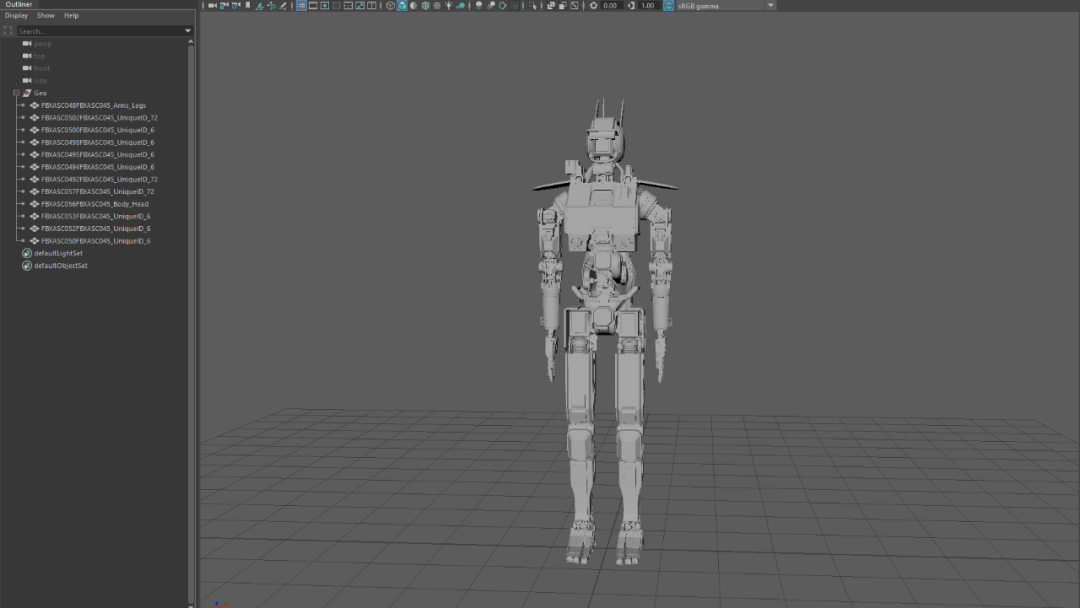The height and width of the screenshot is (608, 1080).
Task: Open the sRGB gamma view transform dropdown
Action: pos(770,6)
